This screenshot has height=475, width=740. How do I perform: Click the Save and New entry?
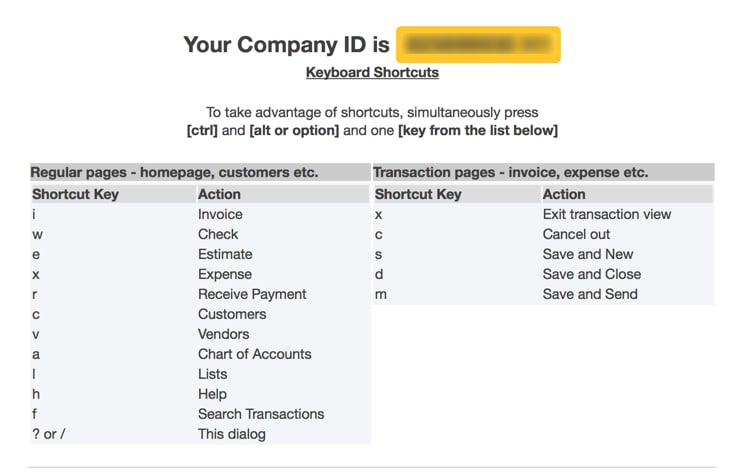pos(588,254)
